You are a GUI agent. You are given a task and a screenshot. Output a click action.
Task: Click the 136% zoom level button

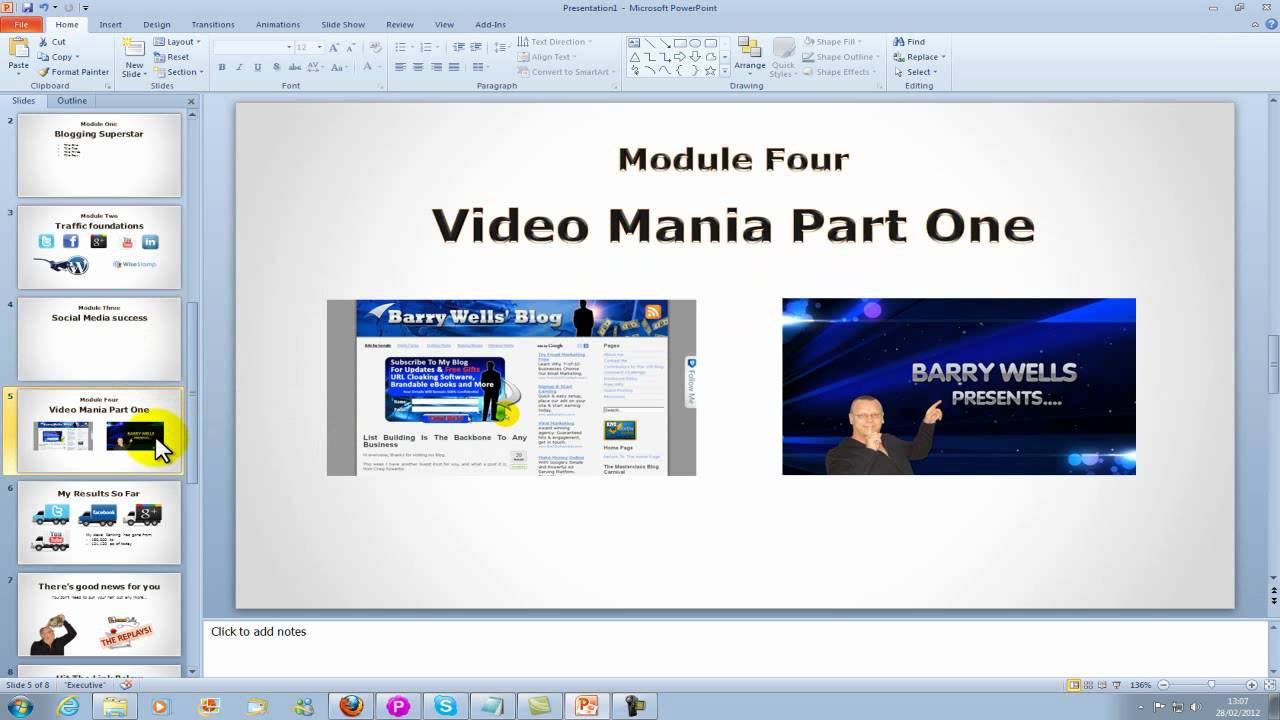click(1140, 685)
